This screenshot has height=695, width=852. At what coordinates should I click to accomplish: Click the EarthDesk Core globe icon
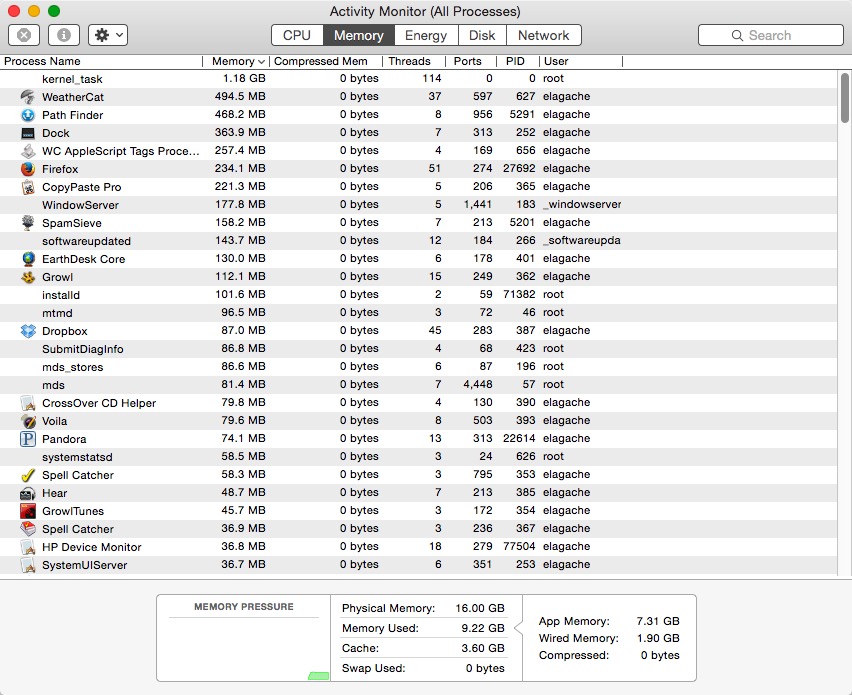coord(28,259)
